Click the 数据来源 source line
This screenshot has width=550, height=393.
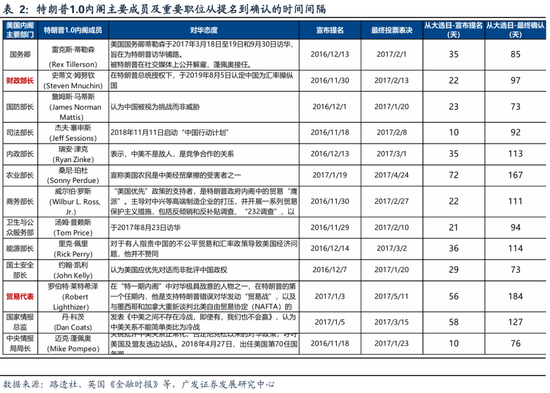point(139,385)
